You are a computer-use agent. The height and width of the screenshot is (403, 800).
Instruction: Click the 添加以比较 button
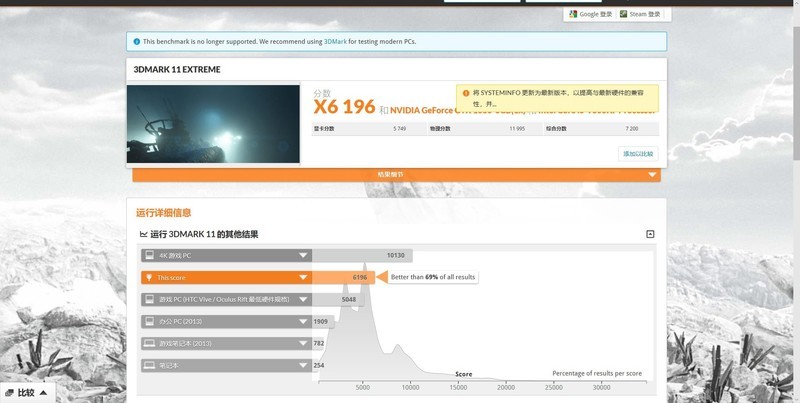point(638,154)
